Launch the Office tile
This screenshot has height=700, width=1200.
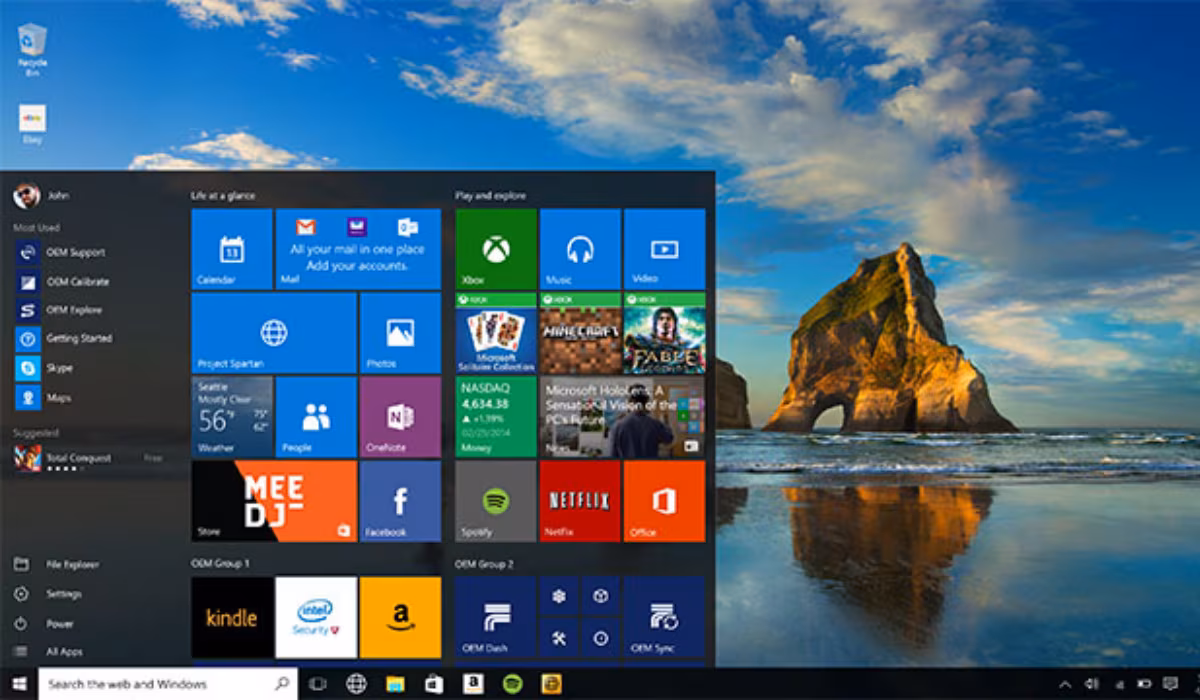pyautogui.click(x=664, y=501)
